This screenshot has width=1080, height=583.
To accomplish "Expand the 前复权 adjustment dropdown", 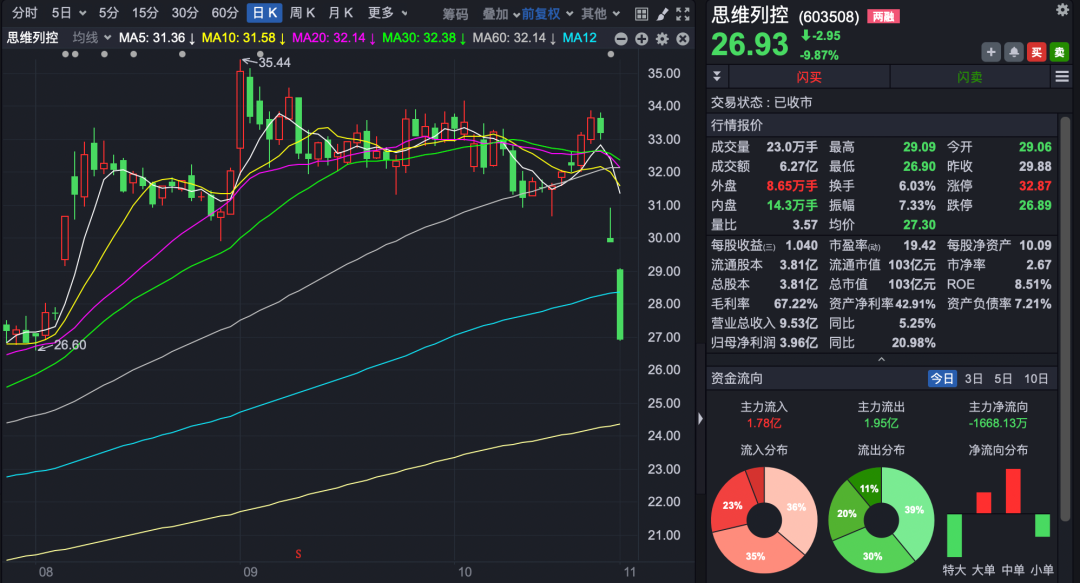I will point(548,14).
